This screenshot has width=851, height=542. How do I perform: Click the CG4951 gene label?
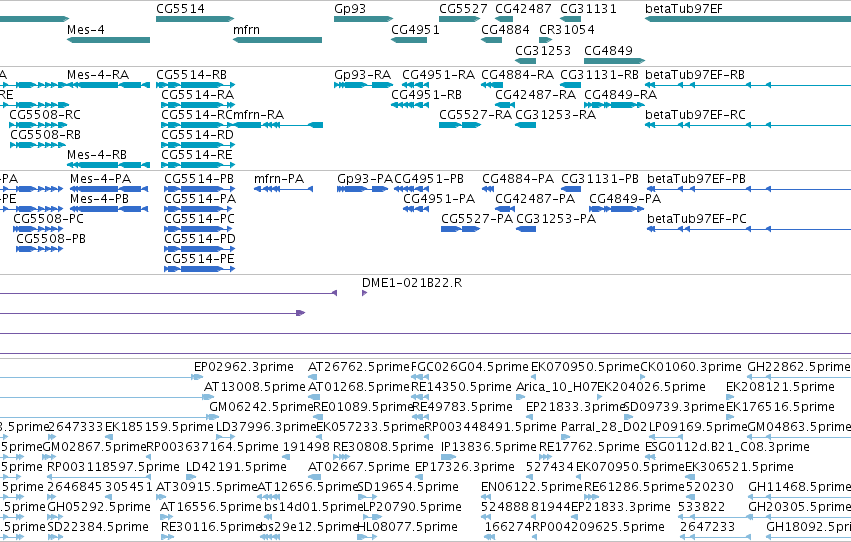coord(415,29)
